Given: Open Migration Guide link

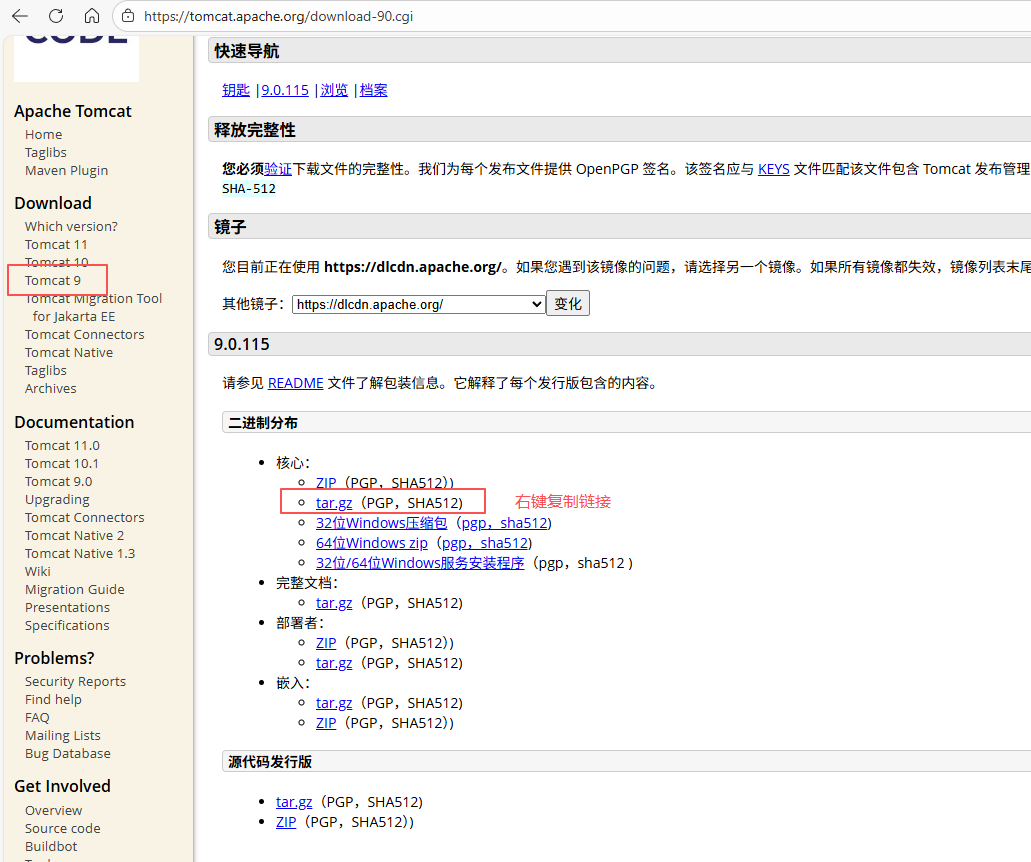Looking at the screenshot, I should click(75, 589).
